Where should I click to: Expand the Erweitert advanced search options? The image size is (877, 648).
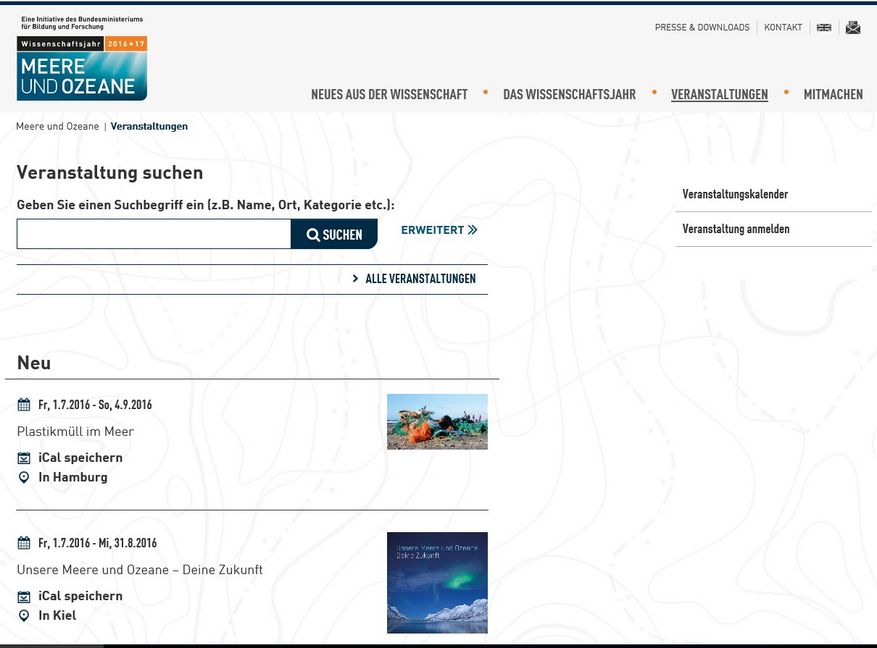(x=439, y=230)
